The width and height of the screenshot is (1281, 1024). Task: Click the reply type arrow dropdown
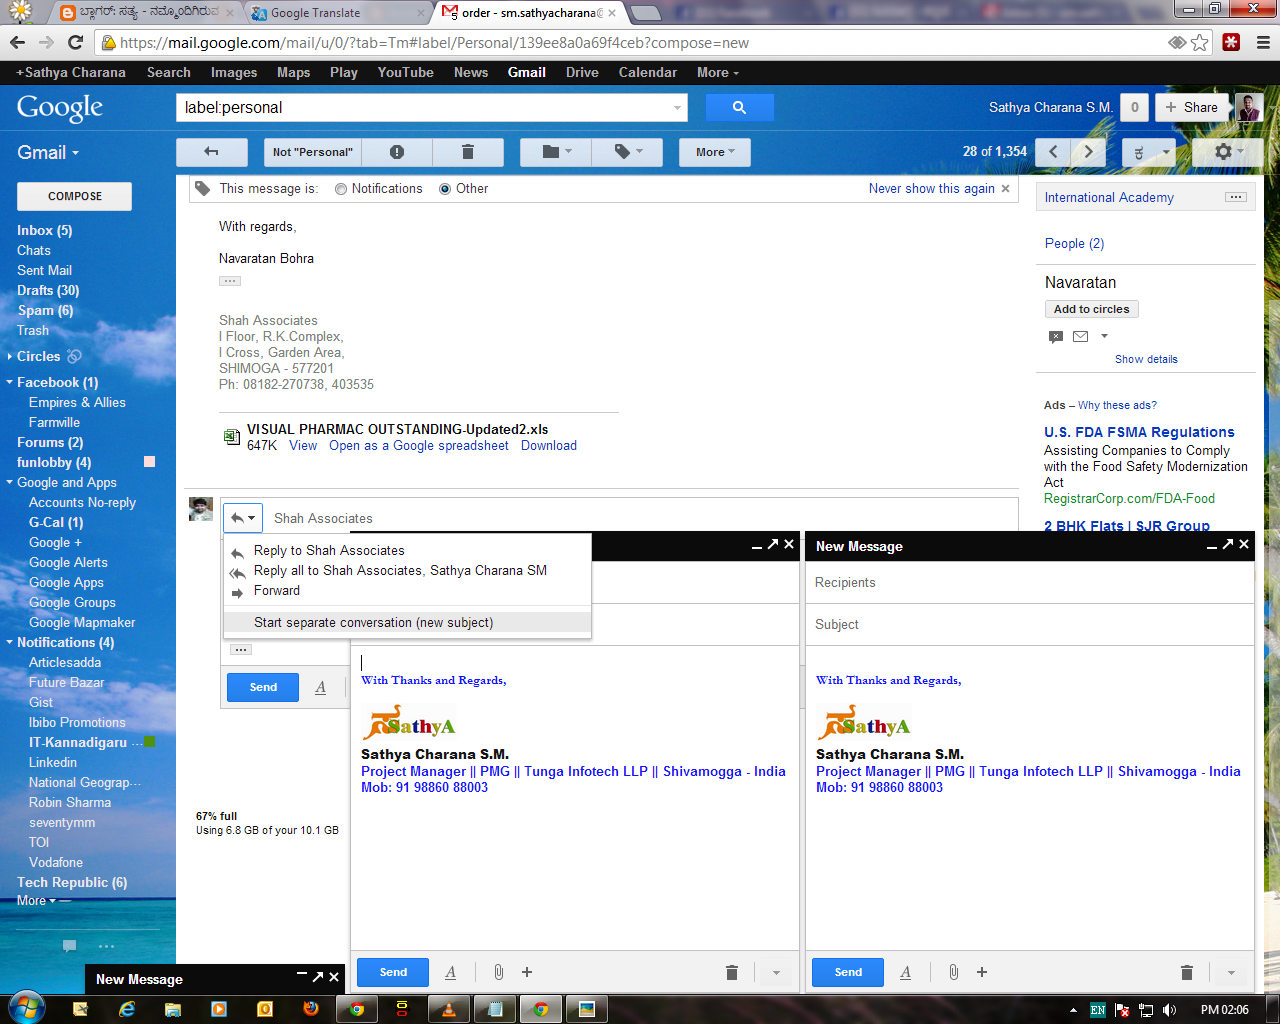pos(242,517)
